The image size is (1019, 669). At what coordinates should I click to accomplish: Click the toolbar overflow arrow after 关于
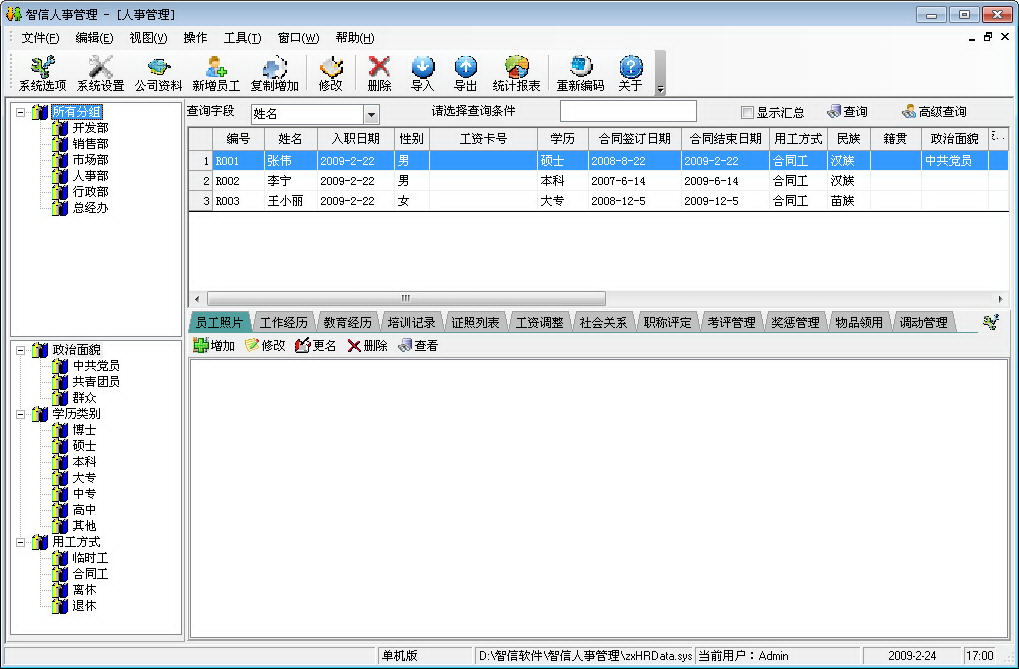[x=660, y=90]
